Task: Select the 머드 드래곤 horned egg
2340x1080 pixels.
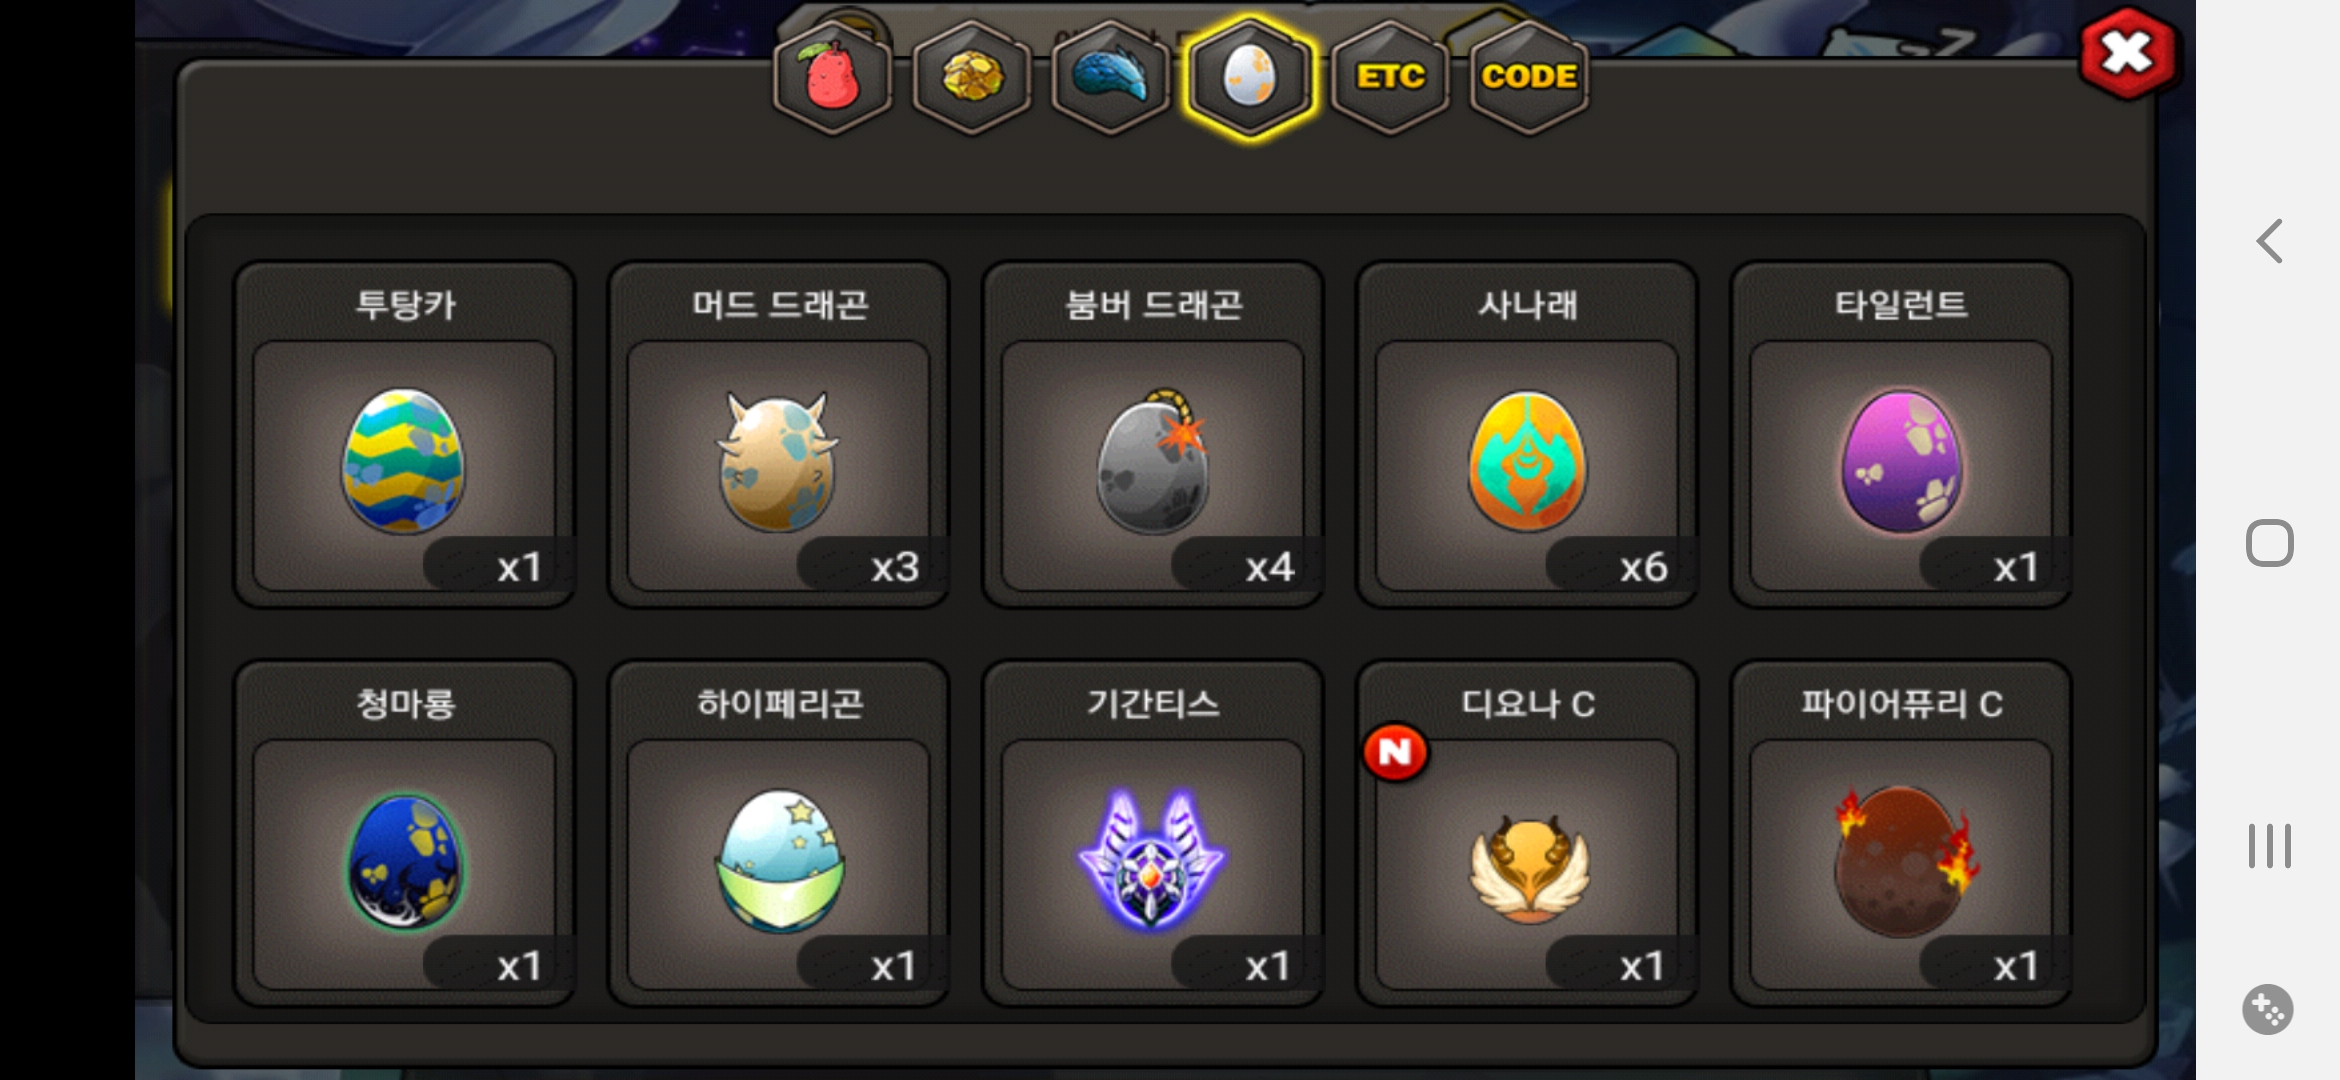Action: (778, 435)
